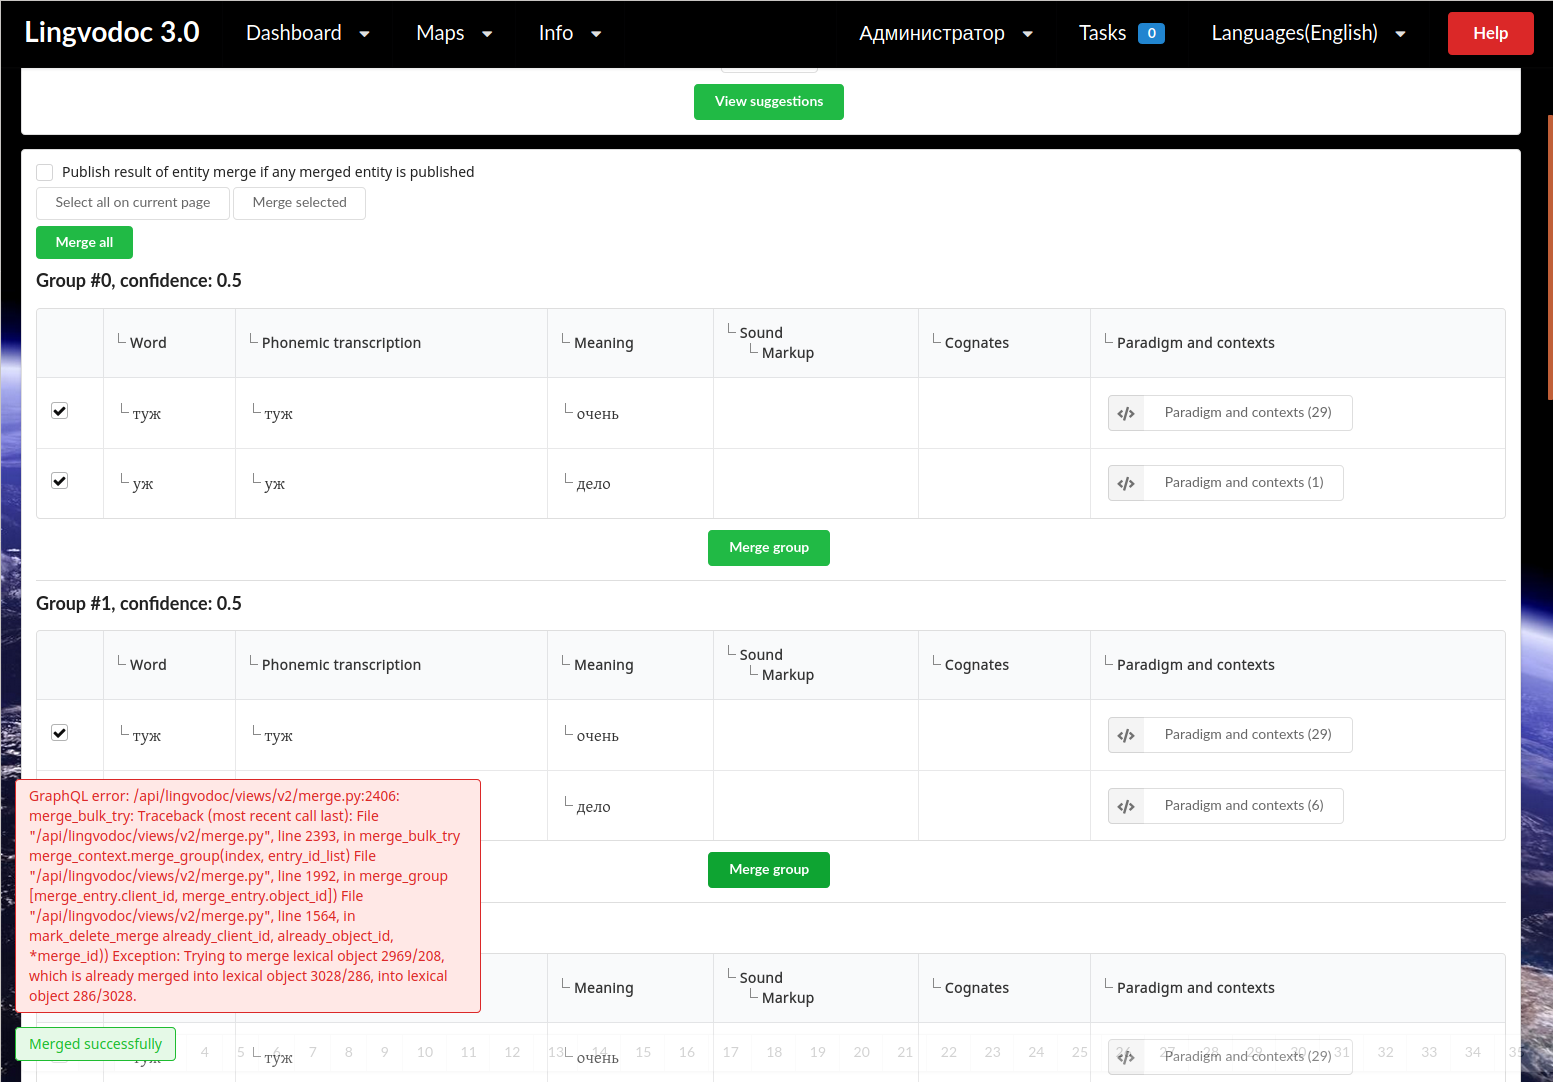This screenshot has width=1553, height=1082.
Task: Open code icon for Group #0 туж paradigms
Action: coord(1126,413)
